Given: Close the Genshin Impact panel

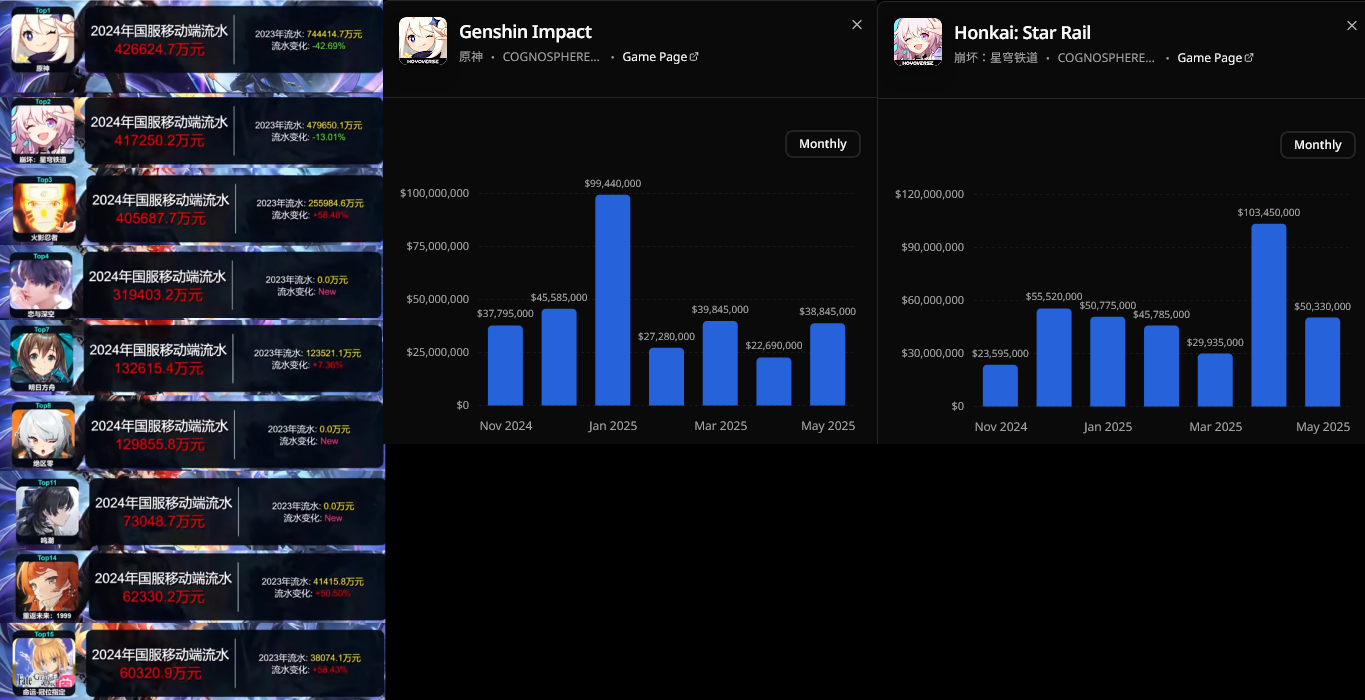Looking at the screenshot, I should (x=857, y=25).
